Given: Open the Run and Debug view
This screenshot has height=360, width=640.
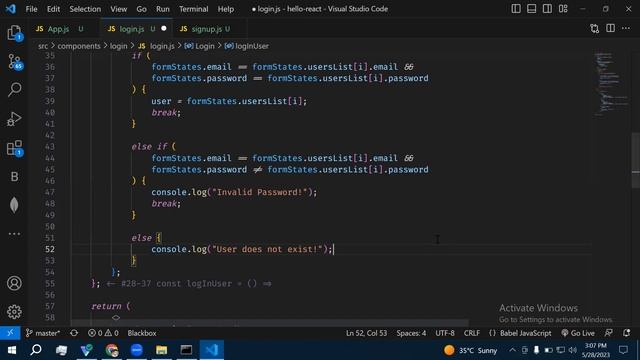Looking at the screenshot, I should [x=14, y=119].
